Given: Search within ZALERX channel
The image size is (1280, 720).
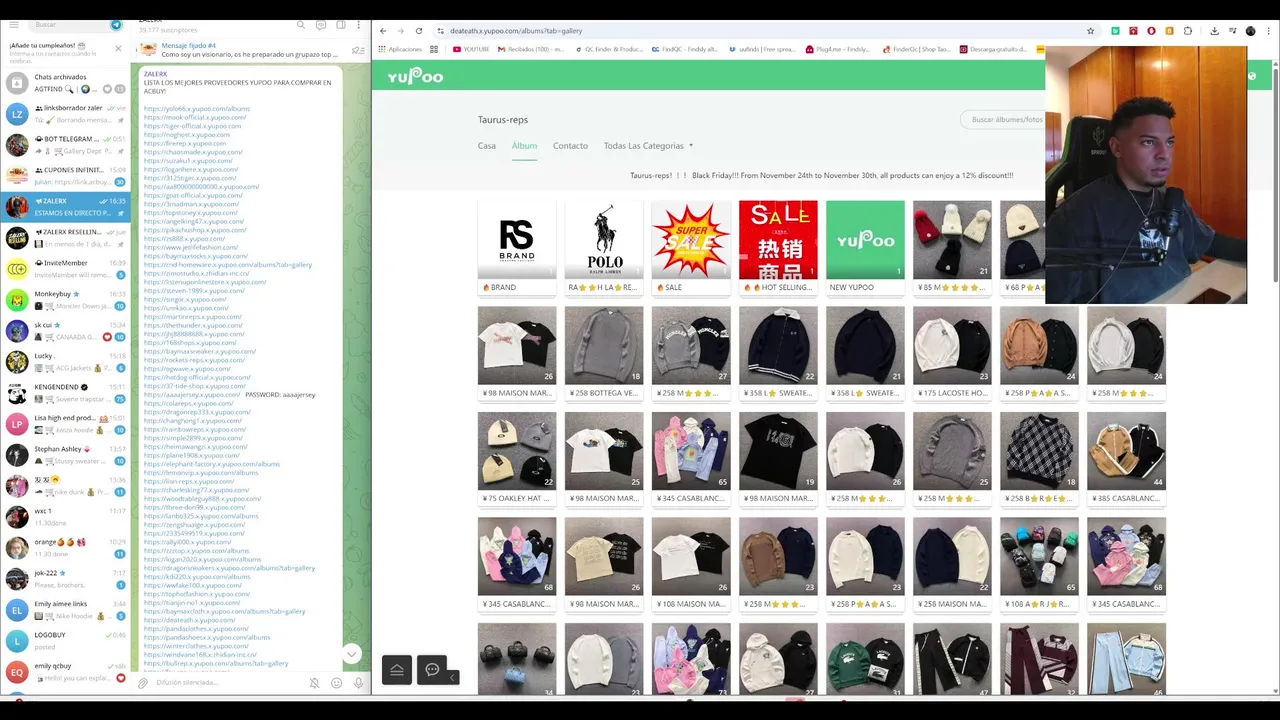Looking at the screenshot, I should tap(300, 24).
